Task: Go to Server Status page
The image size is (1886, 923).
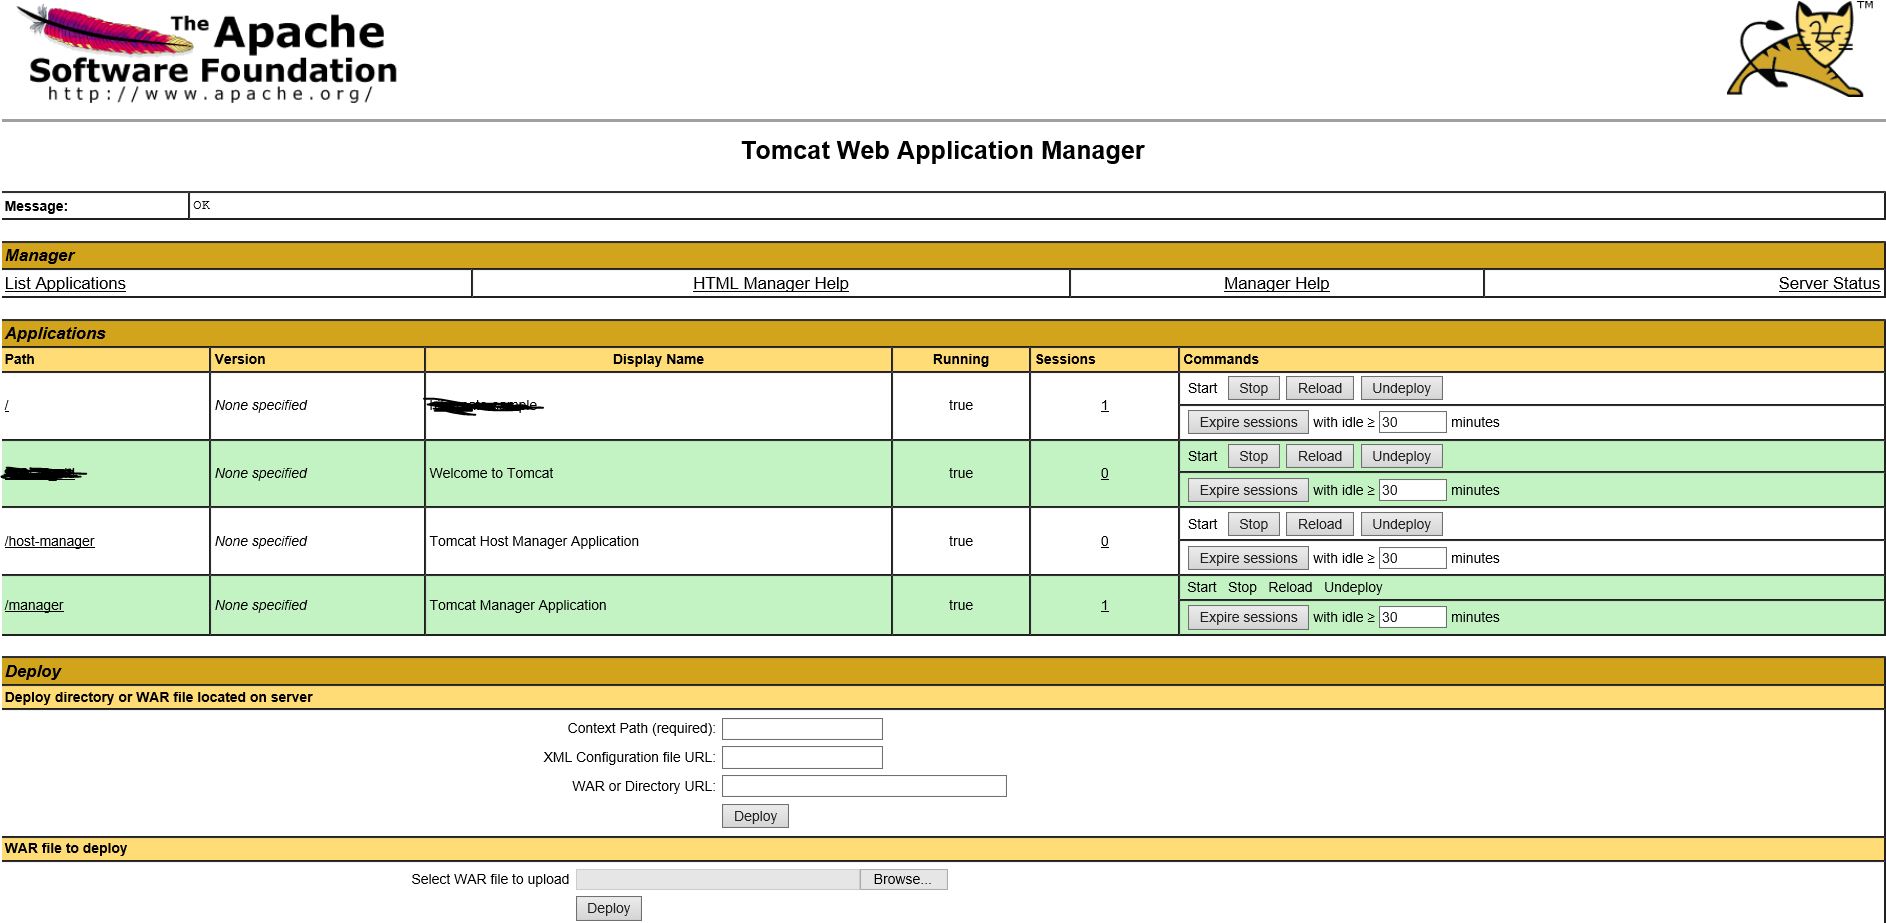Action: click(1829, 283)
